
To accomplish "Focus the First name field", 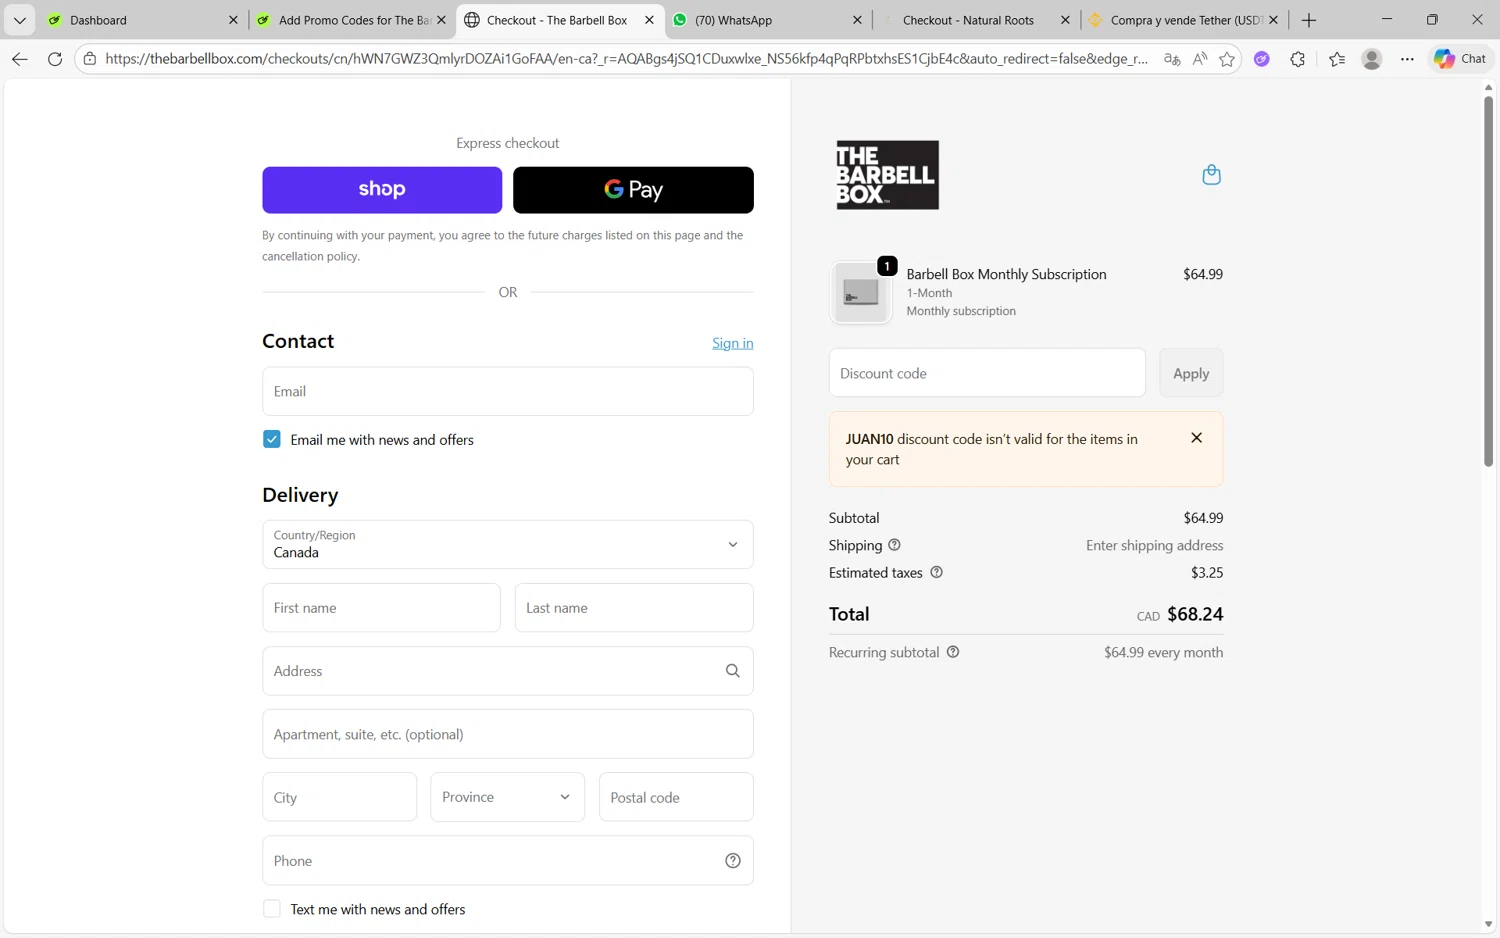I will pos(381,608).
